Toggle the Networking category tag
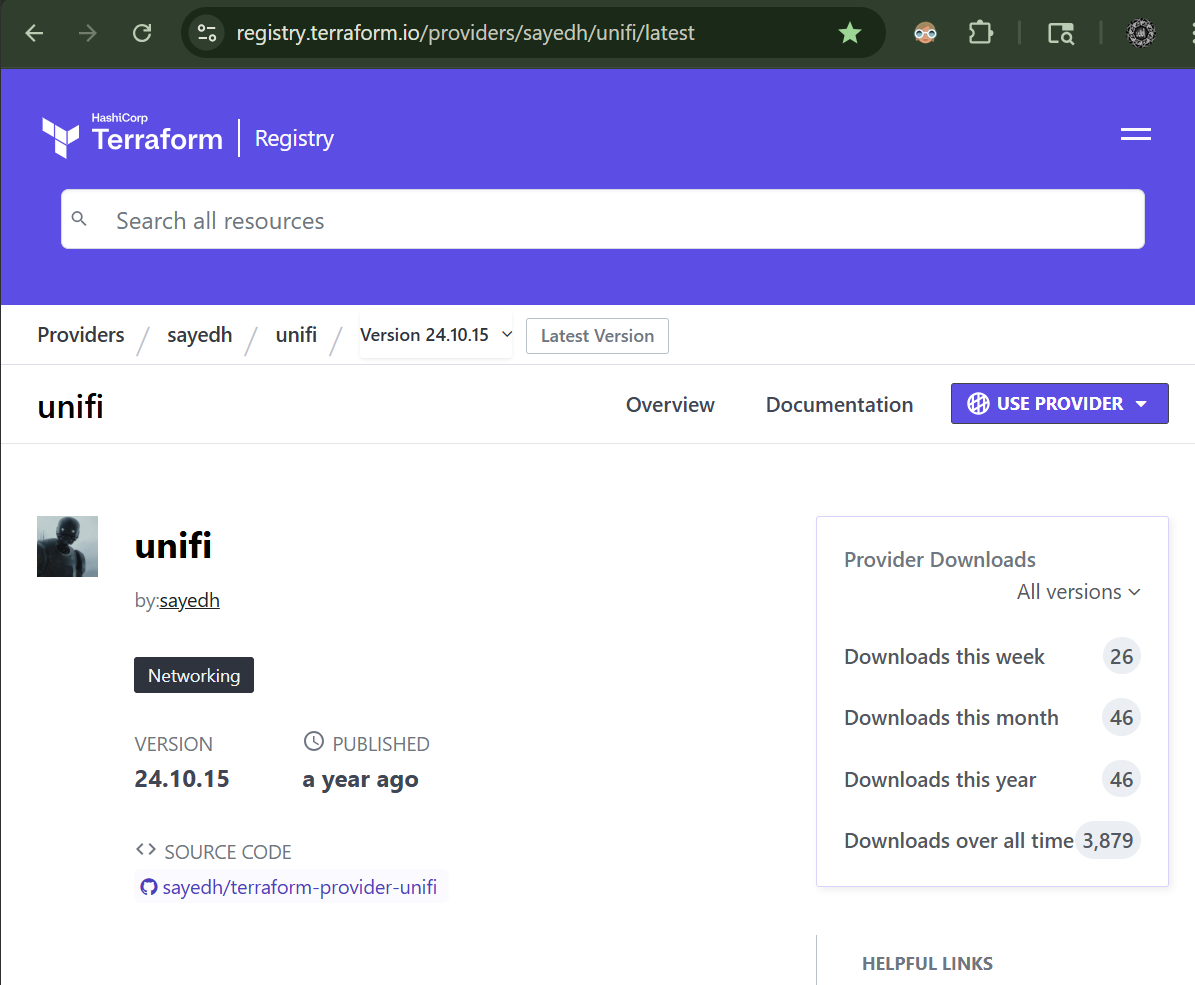The height and width of the screenshot is (985, 1195). pos(193,675)
